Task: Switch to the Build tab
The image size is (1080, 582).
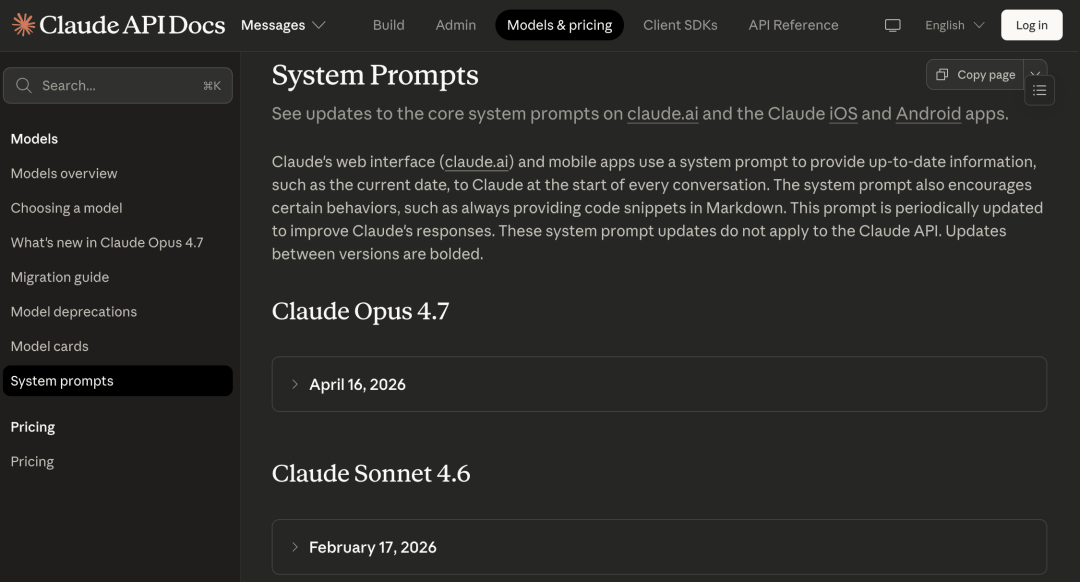Action: [388, 25]
